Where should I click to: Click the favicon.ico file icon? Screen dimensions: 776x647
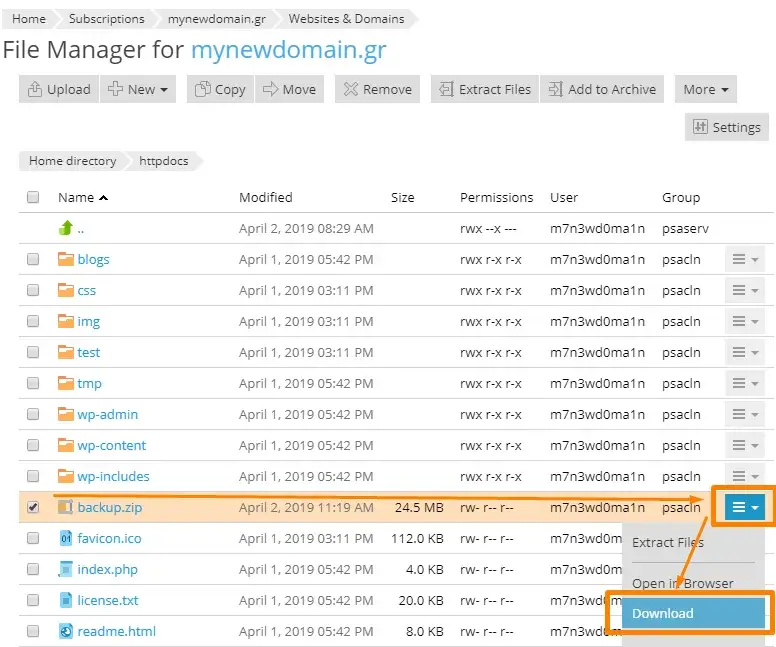click(66, 538)
